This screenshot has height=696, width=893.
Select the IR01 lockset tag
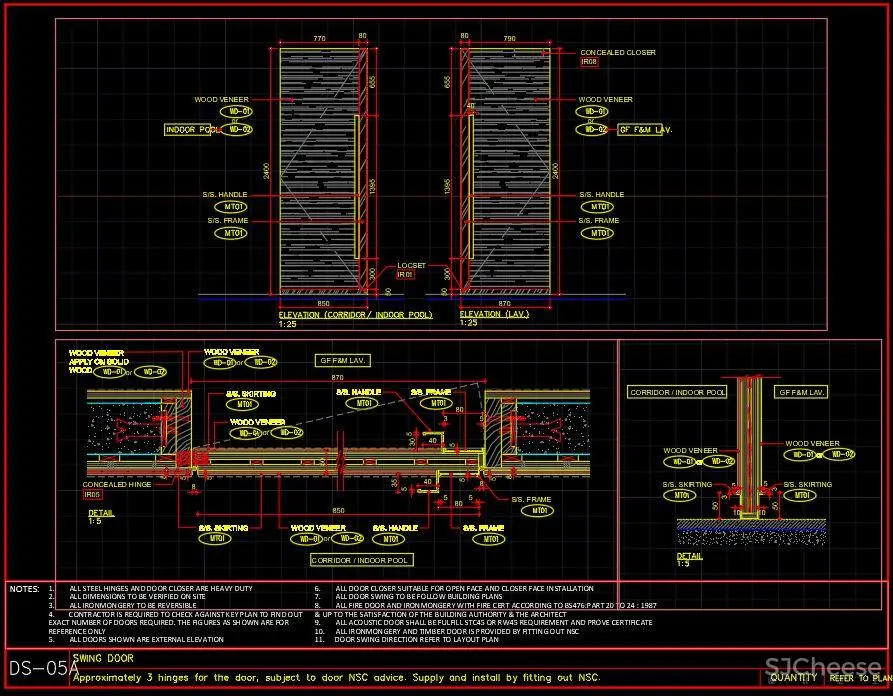[405, 274]
